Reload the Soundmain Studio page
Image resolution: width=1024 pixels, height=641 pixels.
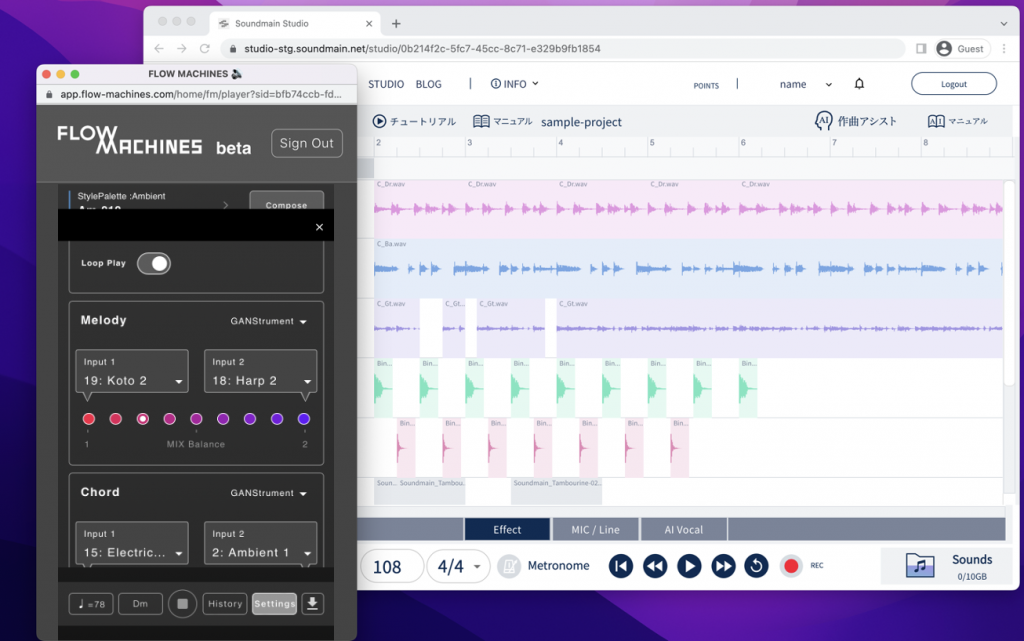pyautogui.click(x=204, y=48)
